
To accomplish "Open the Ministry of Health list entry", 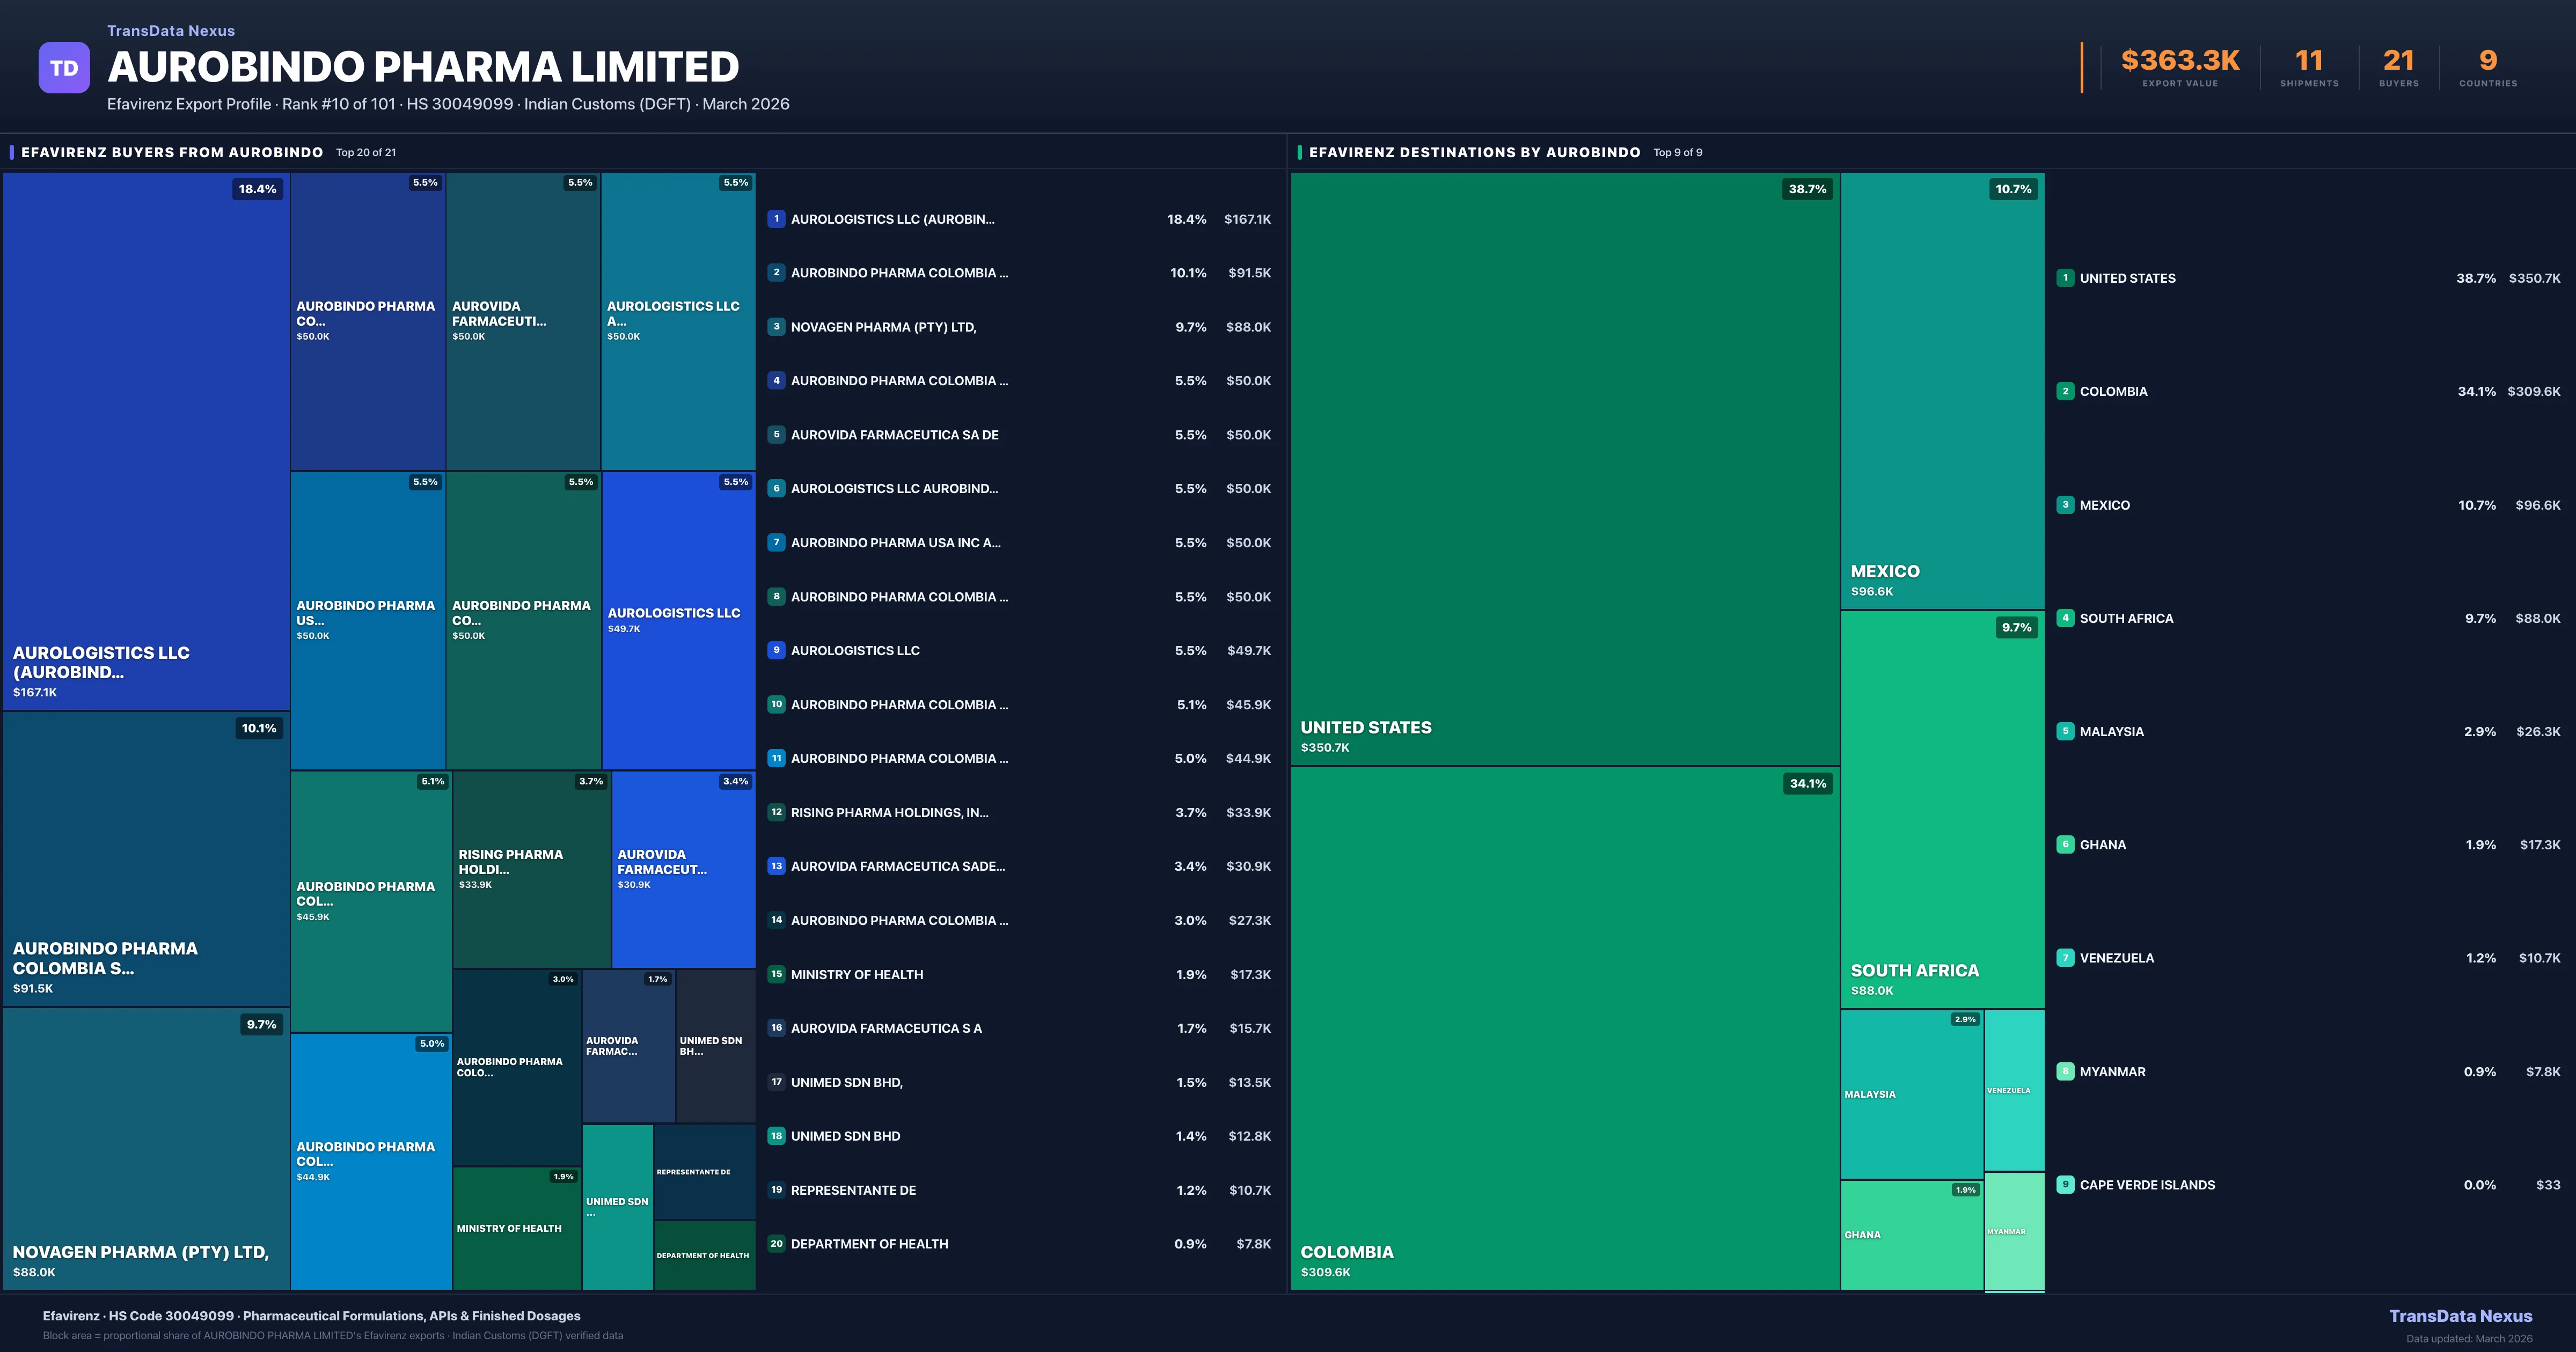I will 857,974.
